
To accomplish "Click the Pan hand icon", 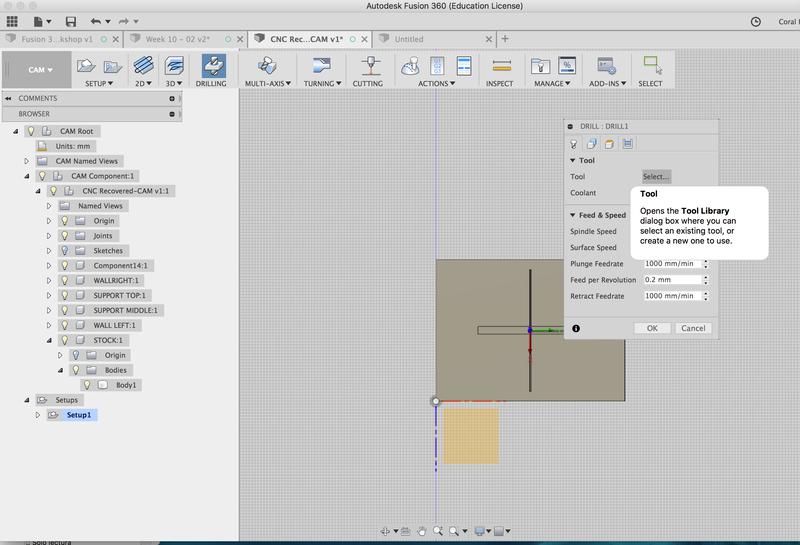I will click(421, 531).
